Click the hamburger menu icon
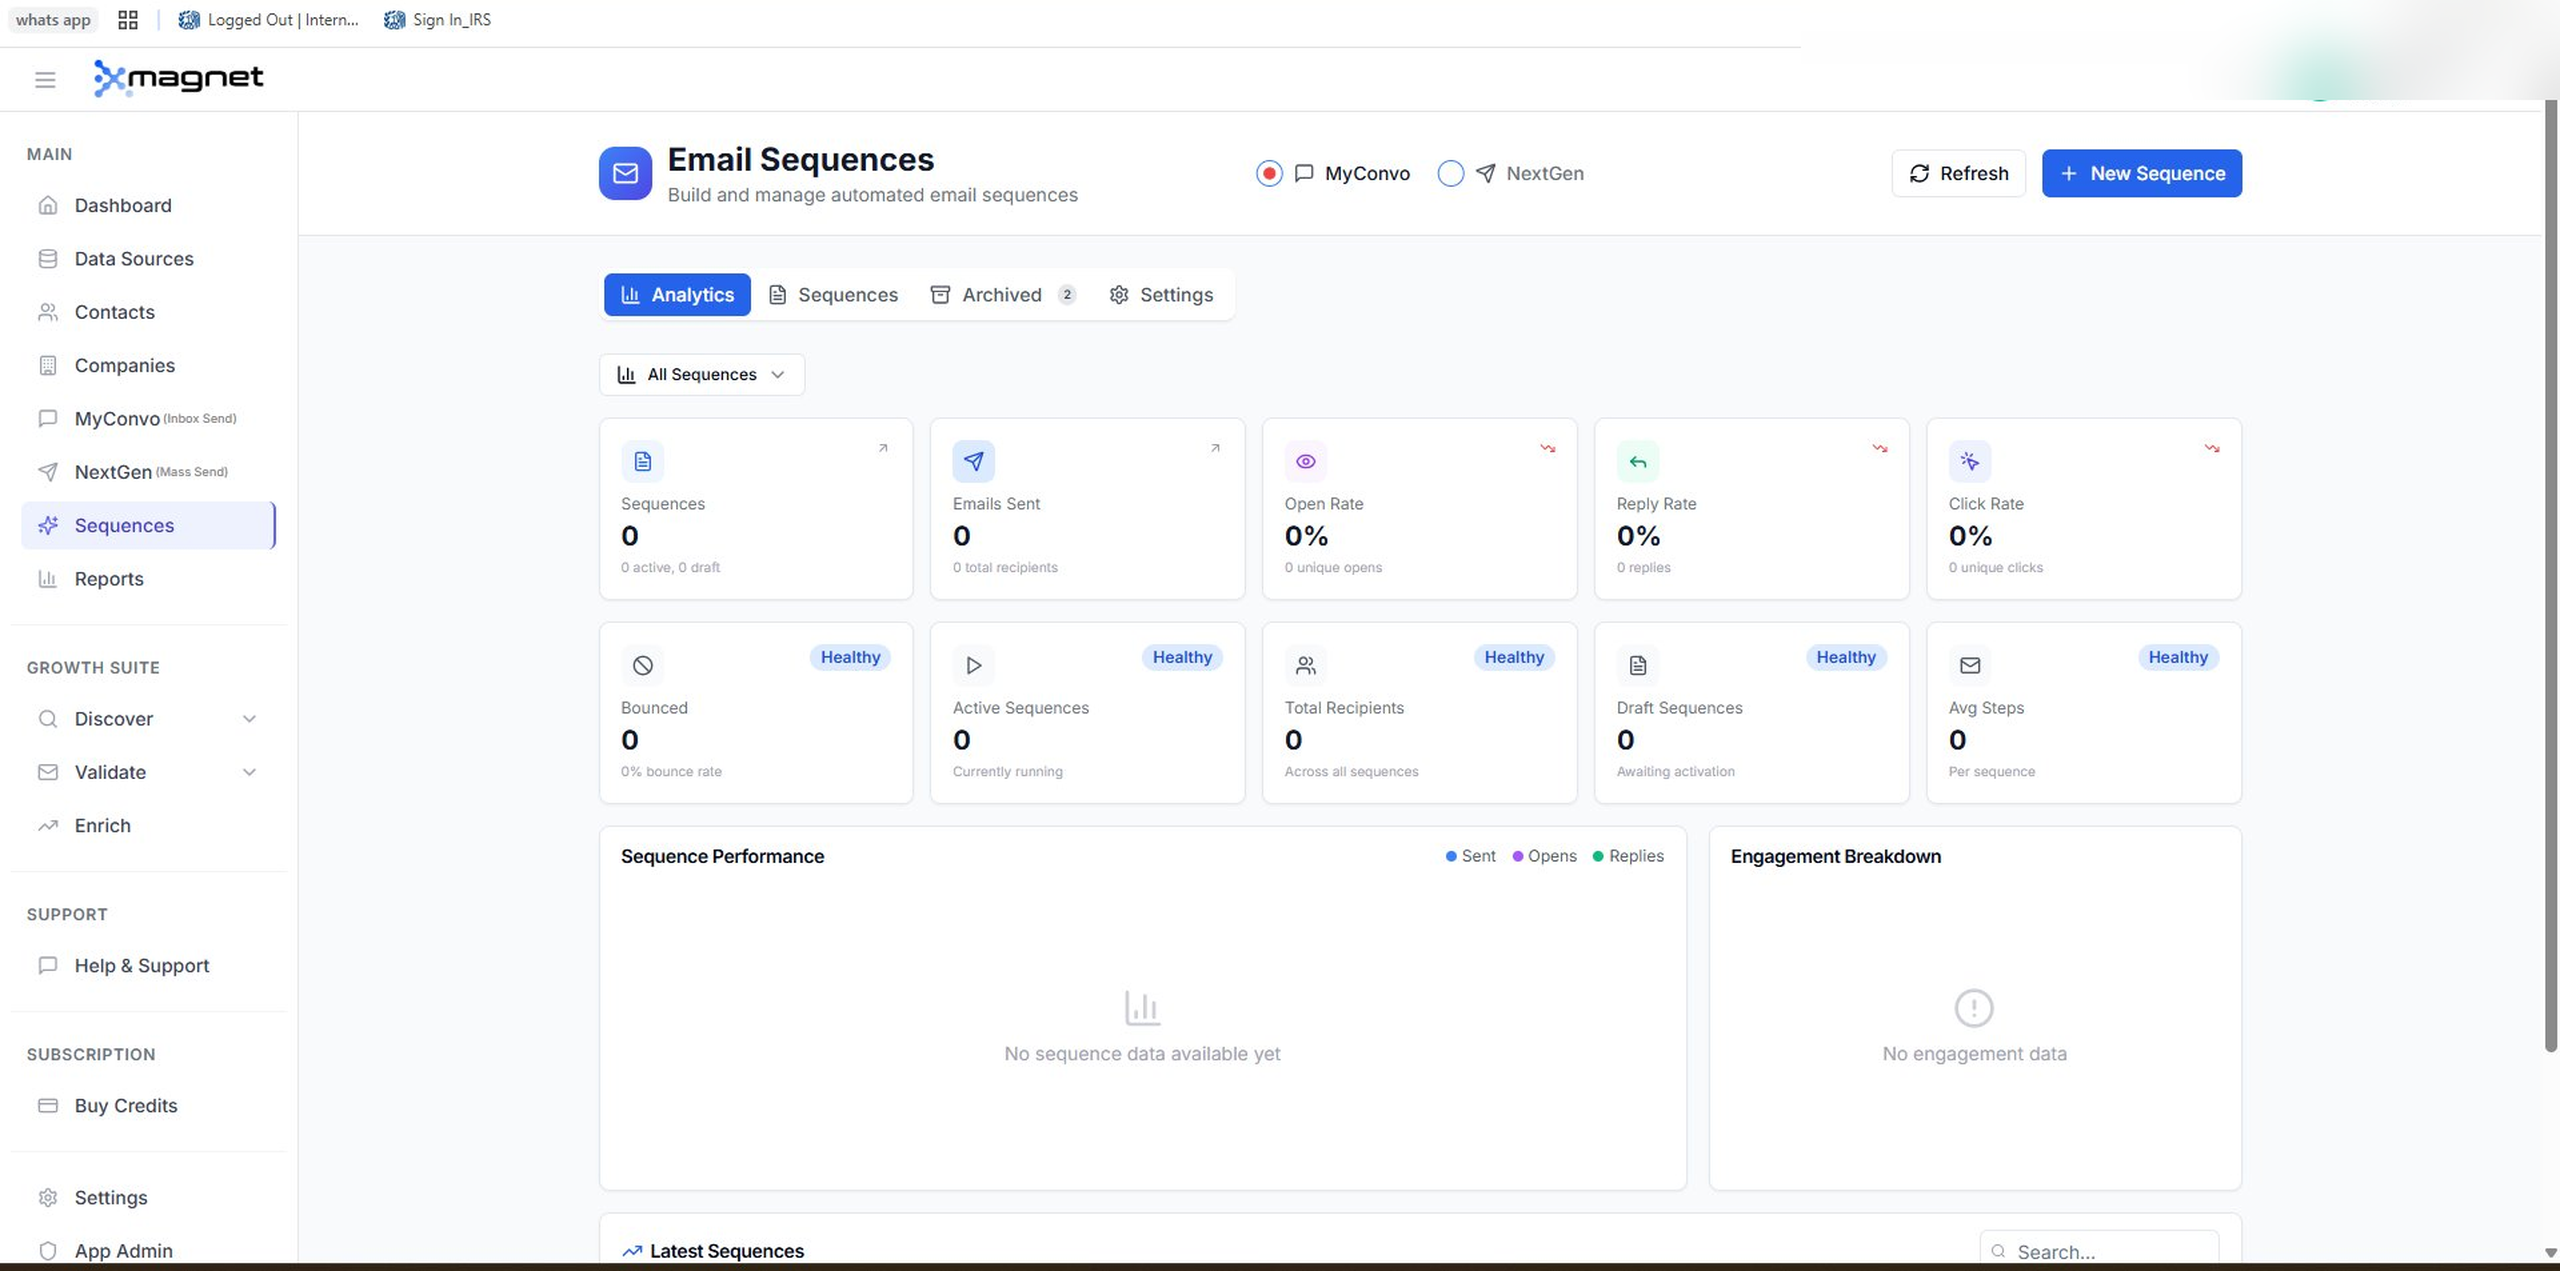The width and height of the screenshot is (2560, 1271). pyautogui.click(x=45, y=80)
